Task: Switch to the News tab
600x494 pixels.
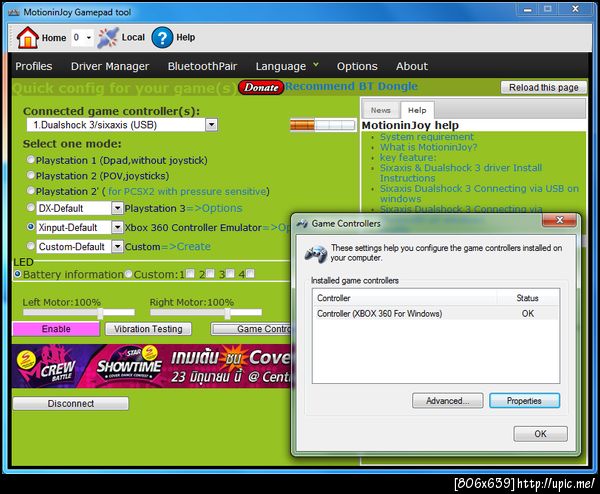Action: coord(380,110)
